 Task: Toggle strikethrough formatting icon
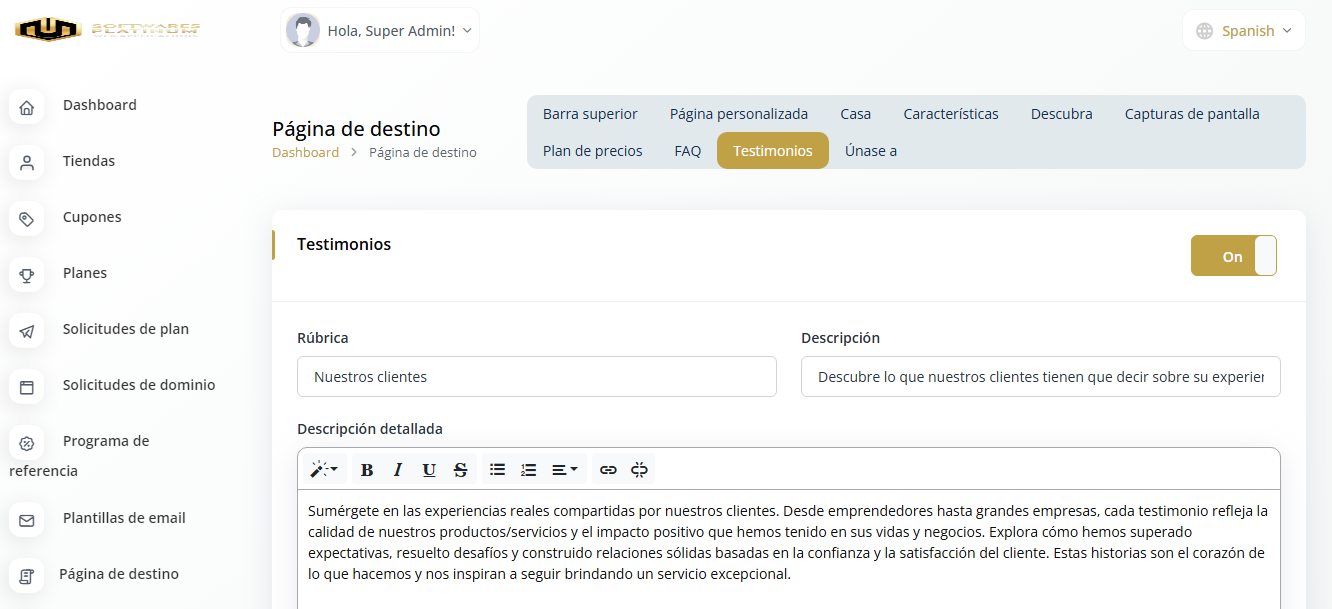coord(460,469)
